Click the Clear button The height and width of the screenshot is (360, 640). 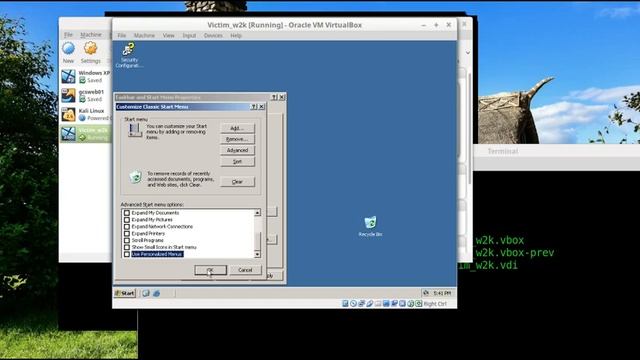tap(237, 182)
